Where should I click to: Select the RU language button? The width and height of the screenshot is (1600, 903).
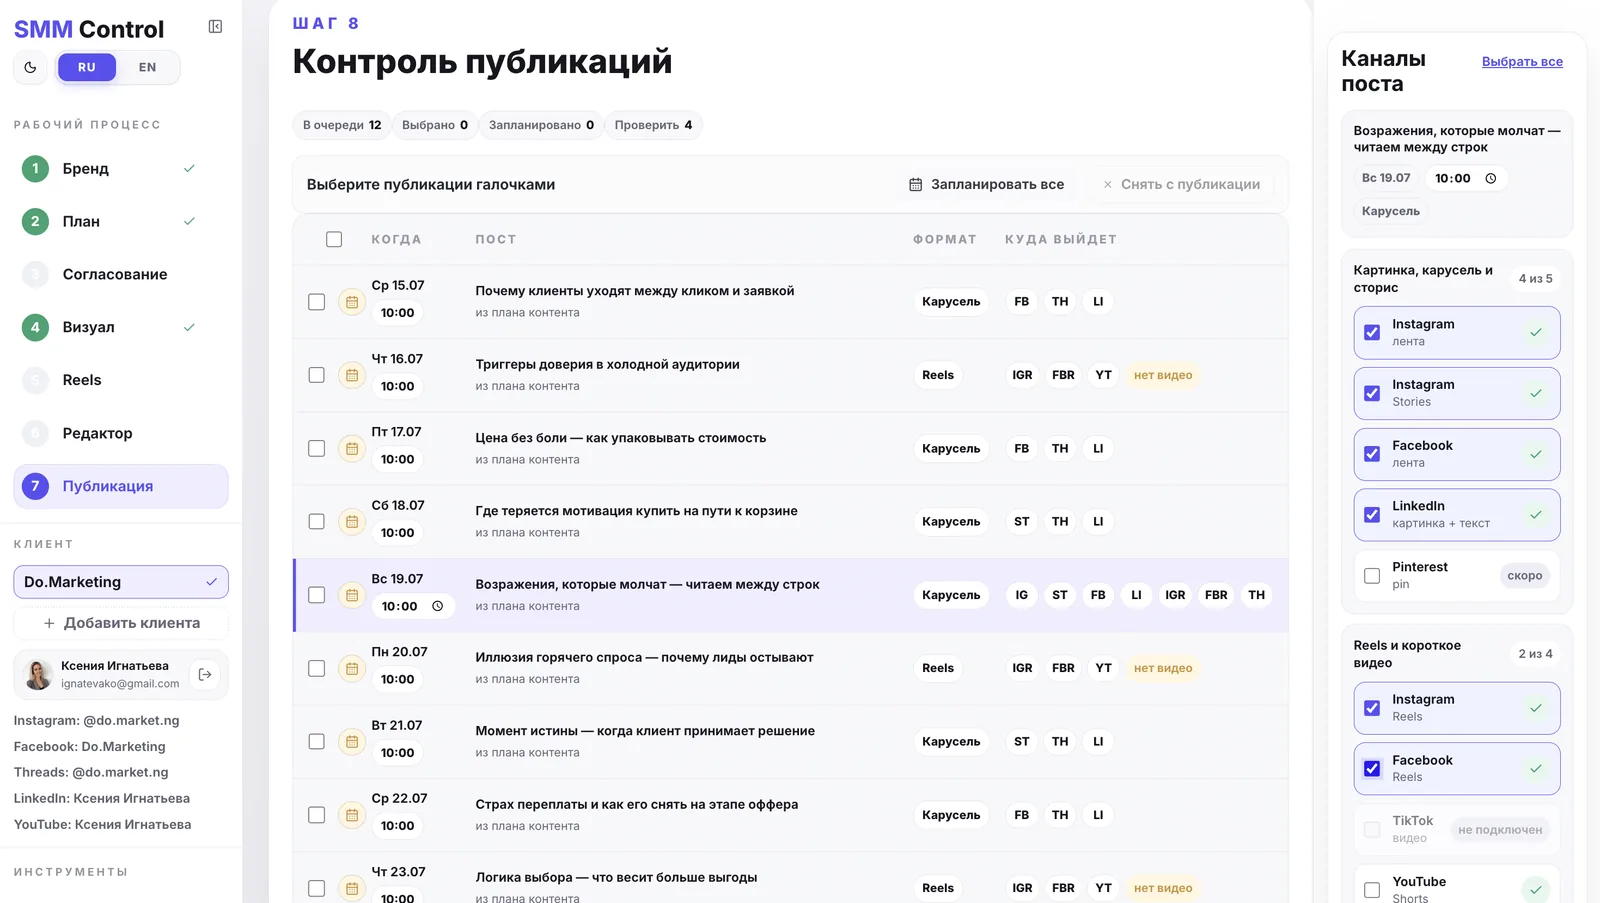click(x=87, y=67)
